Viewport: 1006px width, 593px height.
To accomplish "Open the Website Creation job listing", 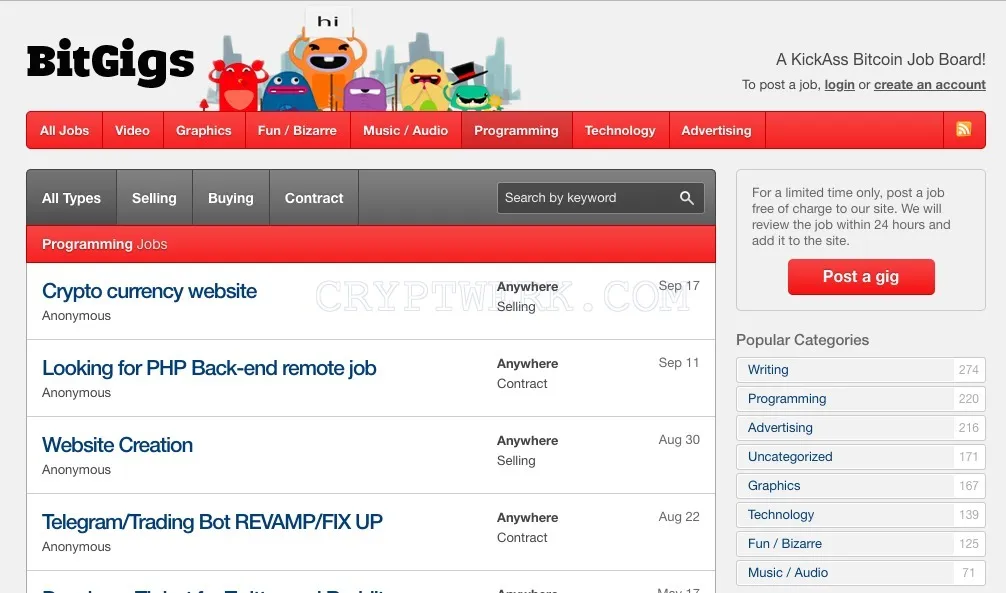I will (x=117, y=445).
